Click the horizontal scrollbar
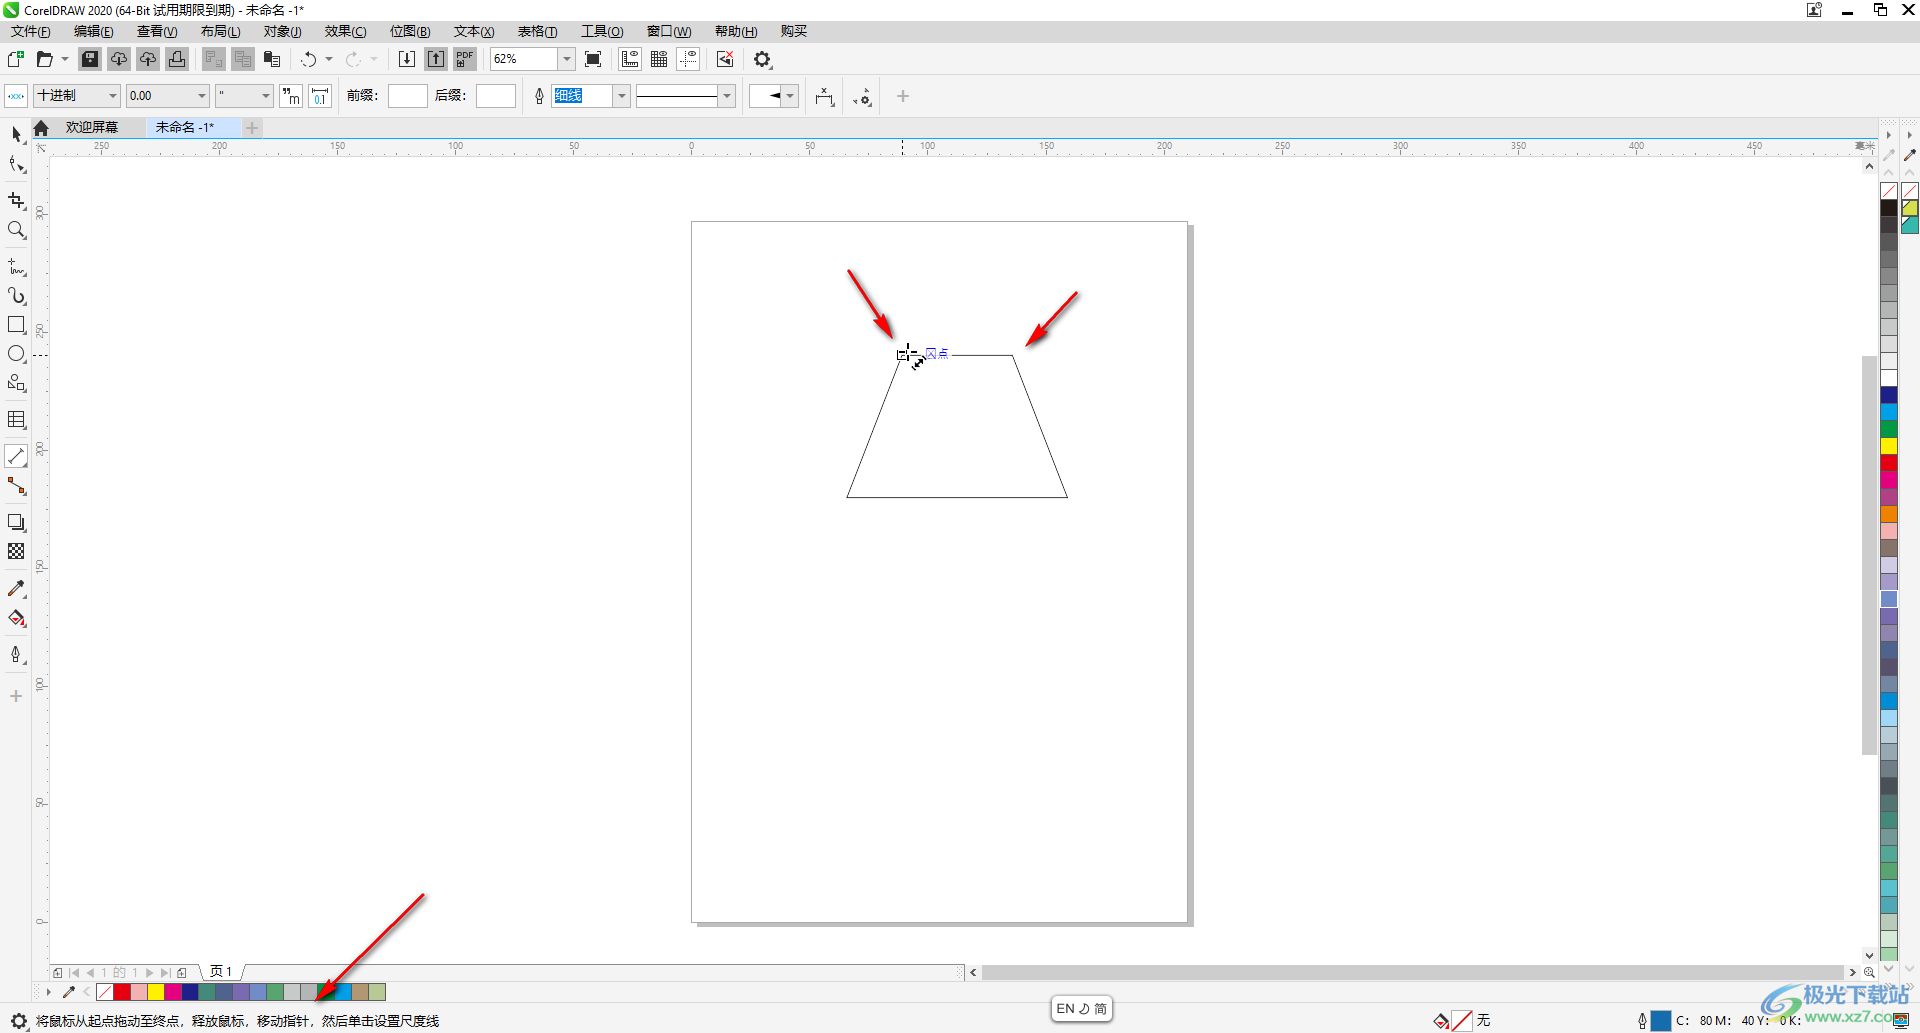1920x1033 pixels. coord(1412,972)
